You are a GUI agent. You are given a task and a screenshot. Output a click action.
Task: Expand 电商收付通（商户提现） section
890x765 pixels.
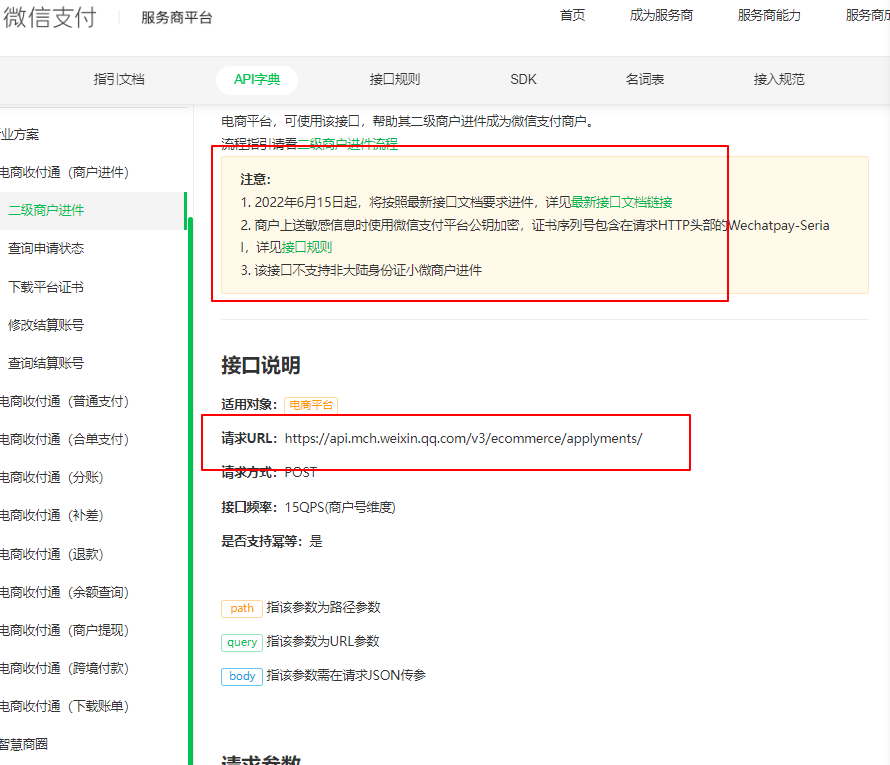(x=64, y=631)
